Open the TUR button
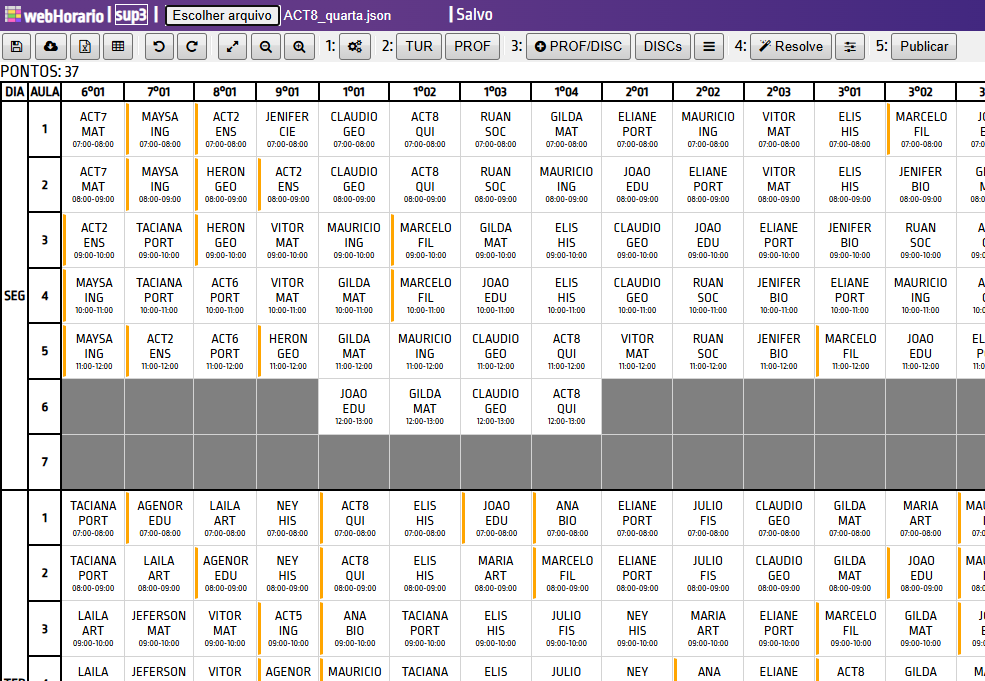 click(x=419, y=46)
